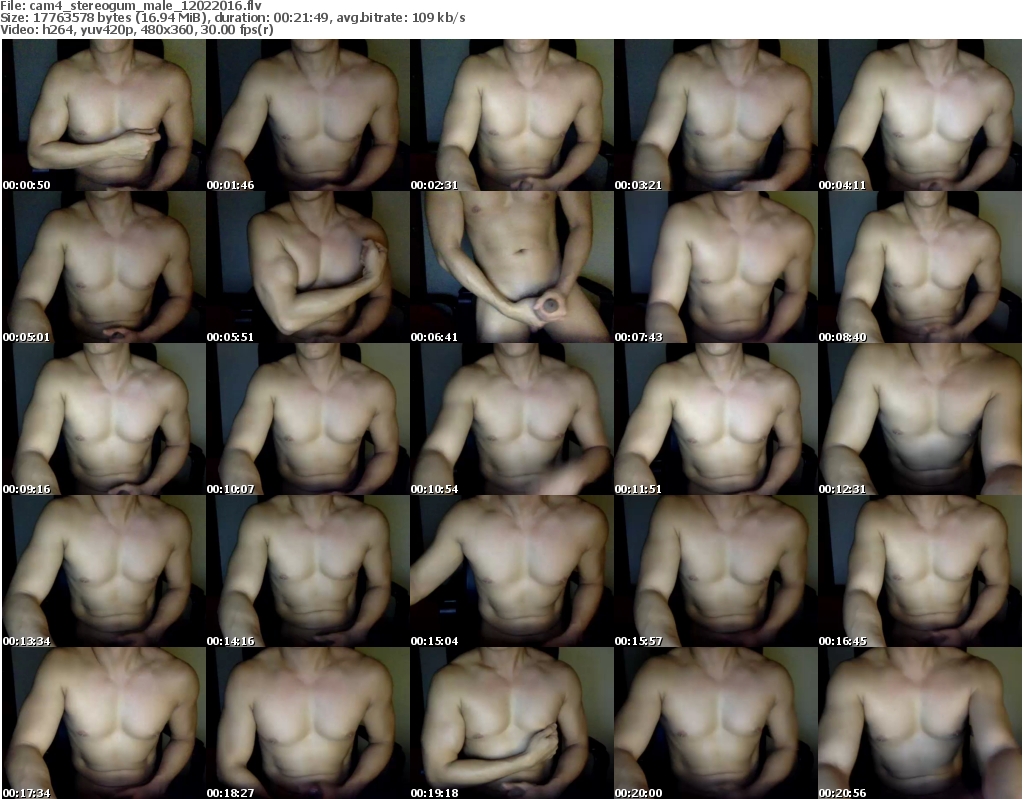Choose the frame marked 00:14:16
1024x799 pixels.
308,571
